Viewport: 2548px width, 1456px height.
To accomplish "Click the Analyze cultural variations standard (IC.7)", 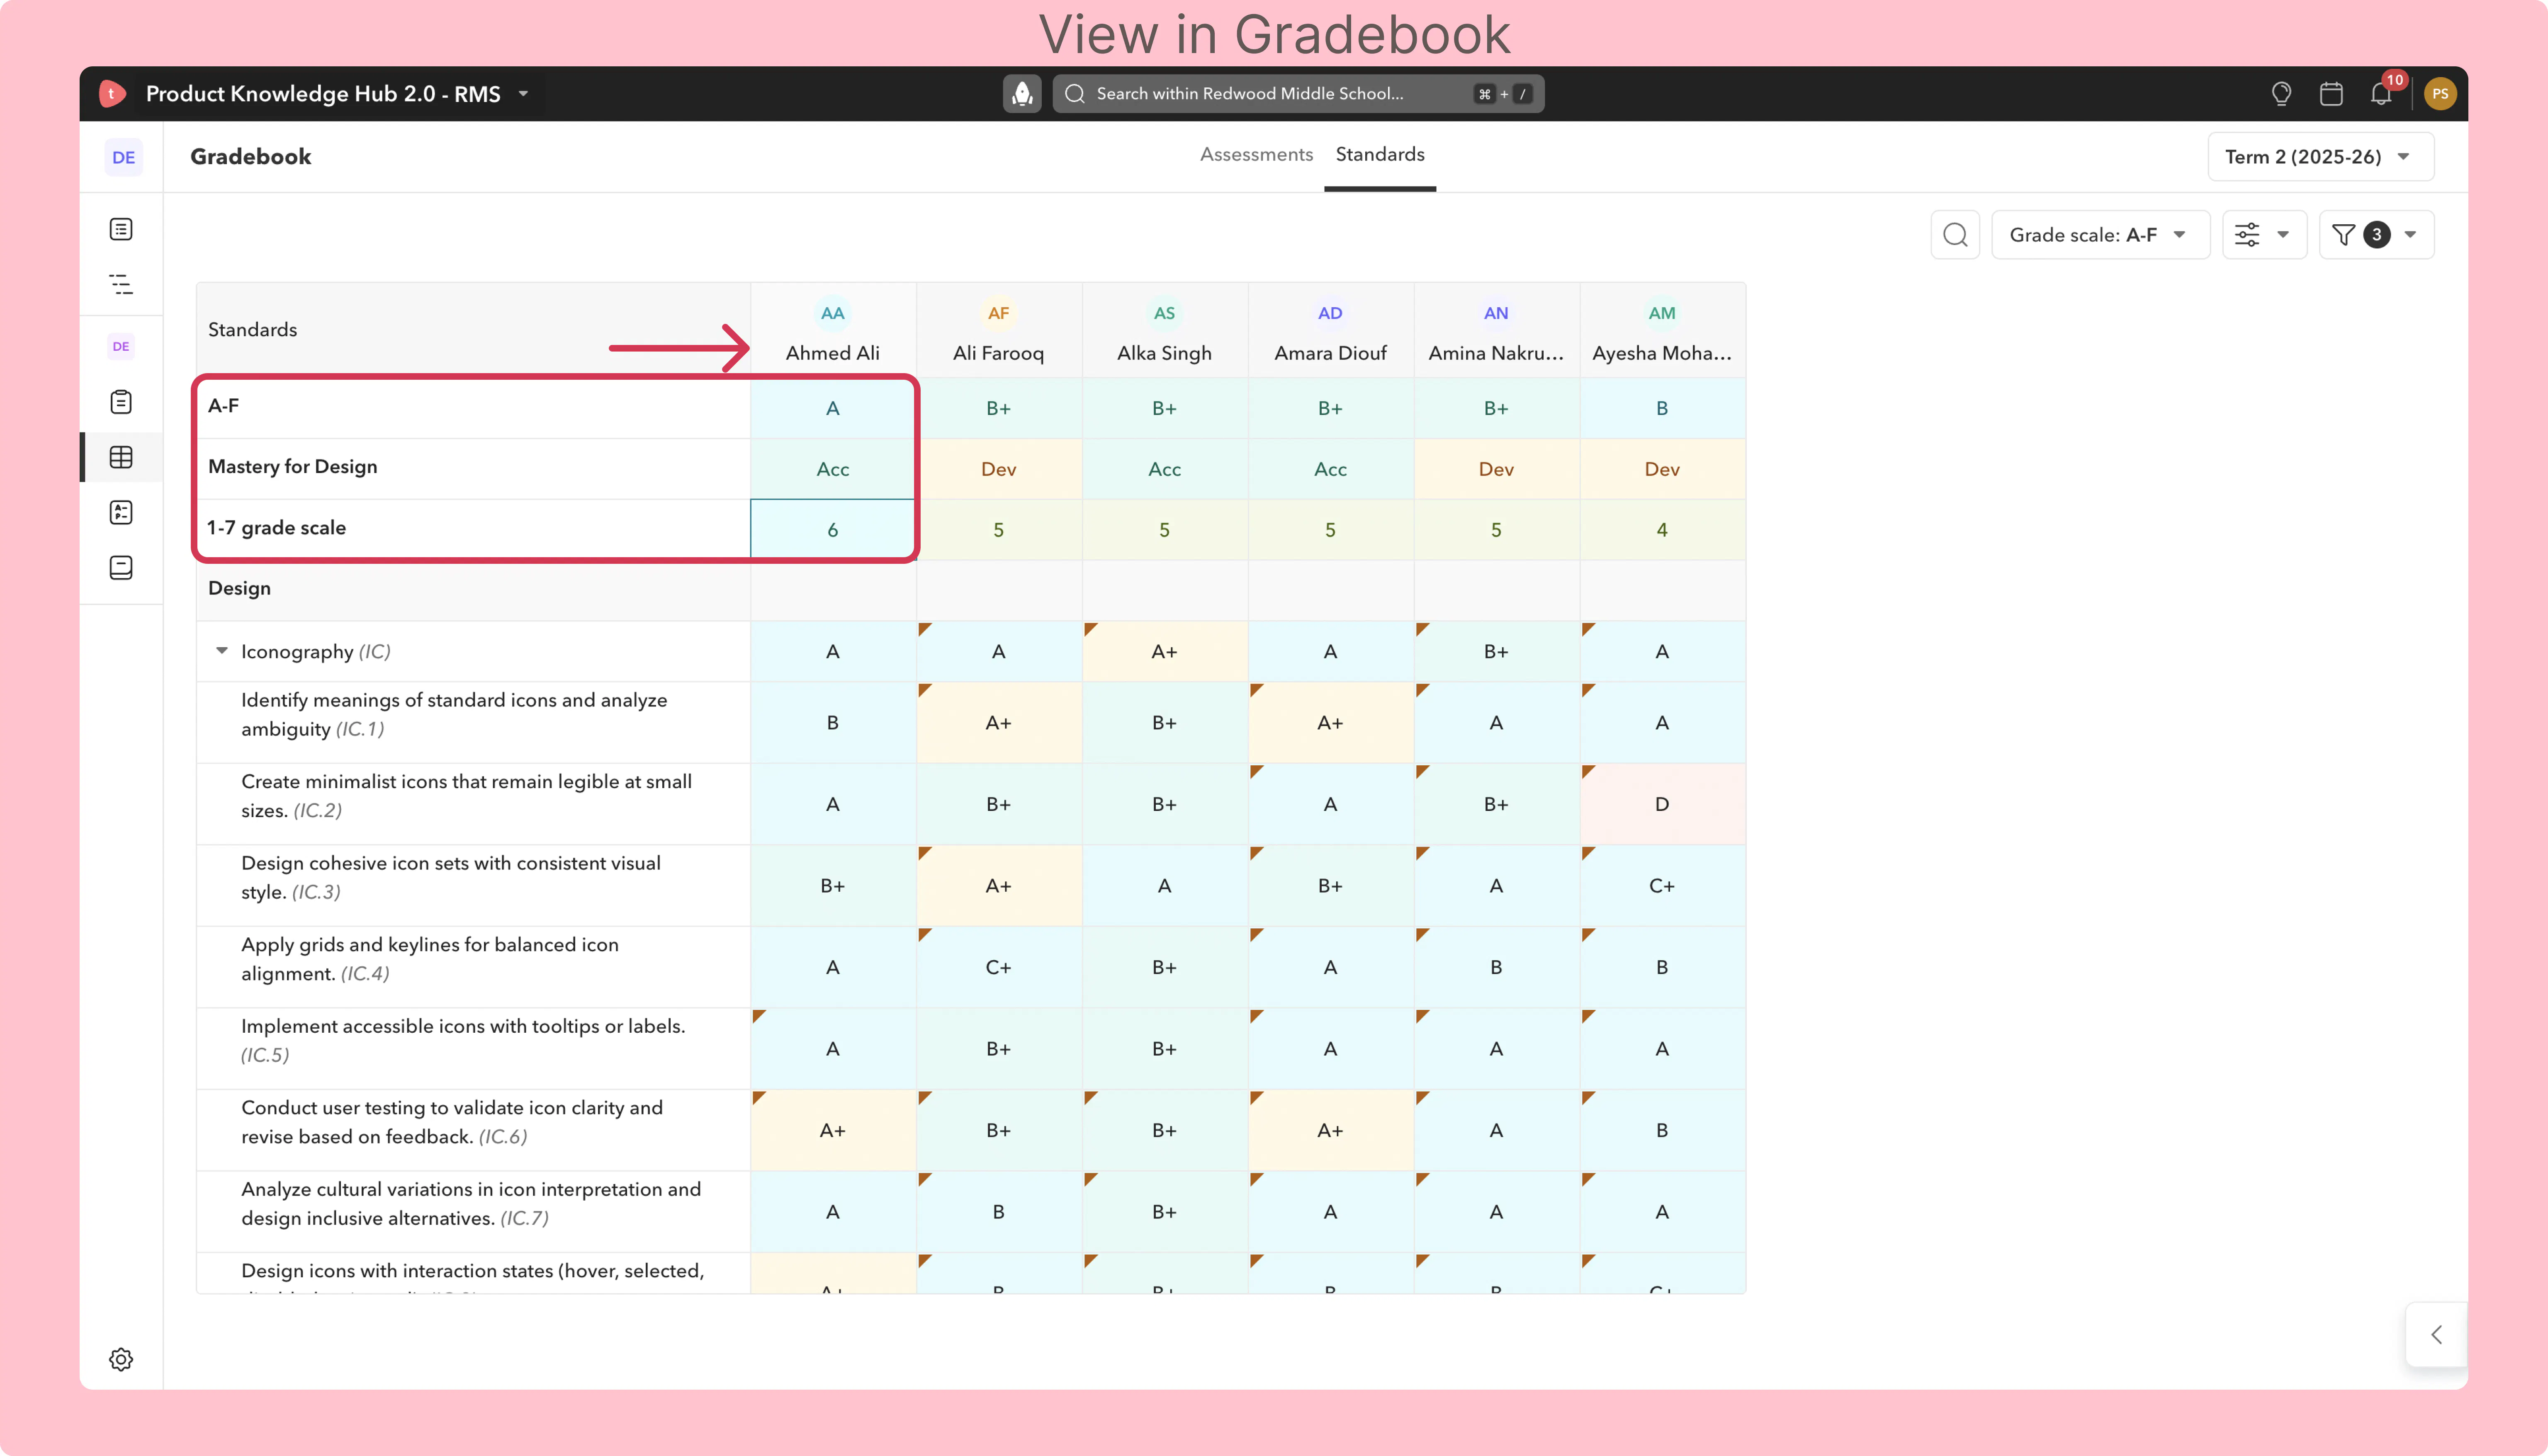I will [471, 1203].
